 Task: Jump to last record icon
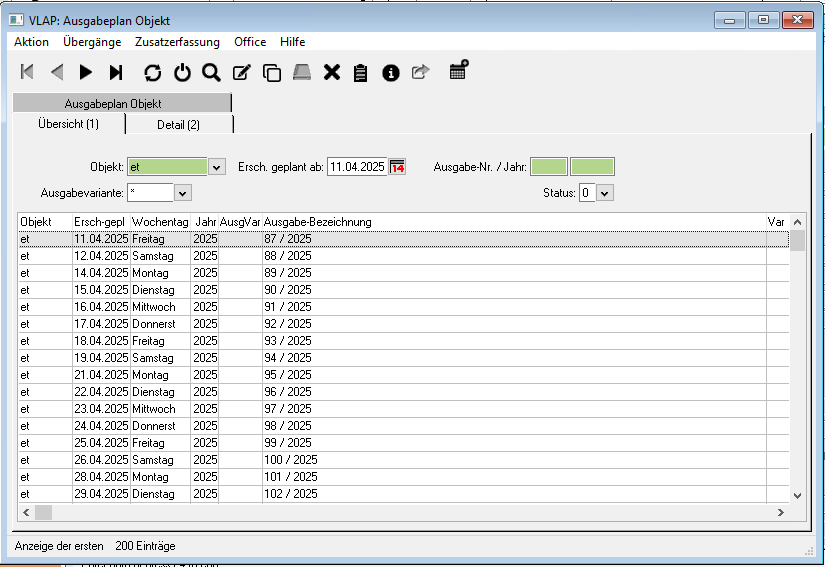pyautogui.click(x=116, y=72)
